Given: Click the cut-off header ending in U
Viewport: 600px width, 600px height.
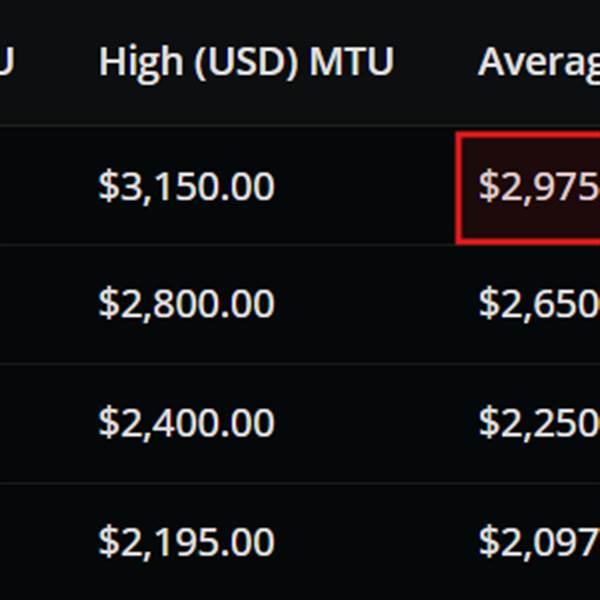Looking at the screenshot, I should click(x=8, y=62).
